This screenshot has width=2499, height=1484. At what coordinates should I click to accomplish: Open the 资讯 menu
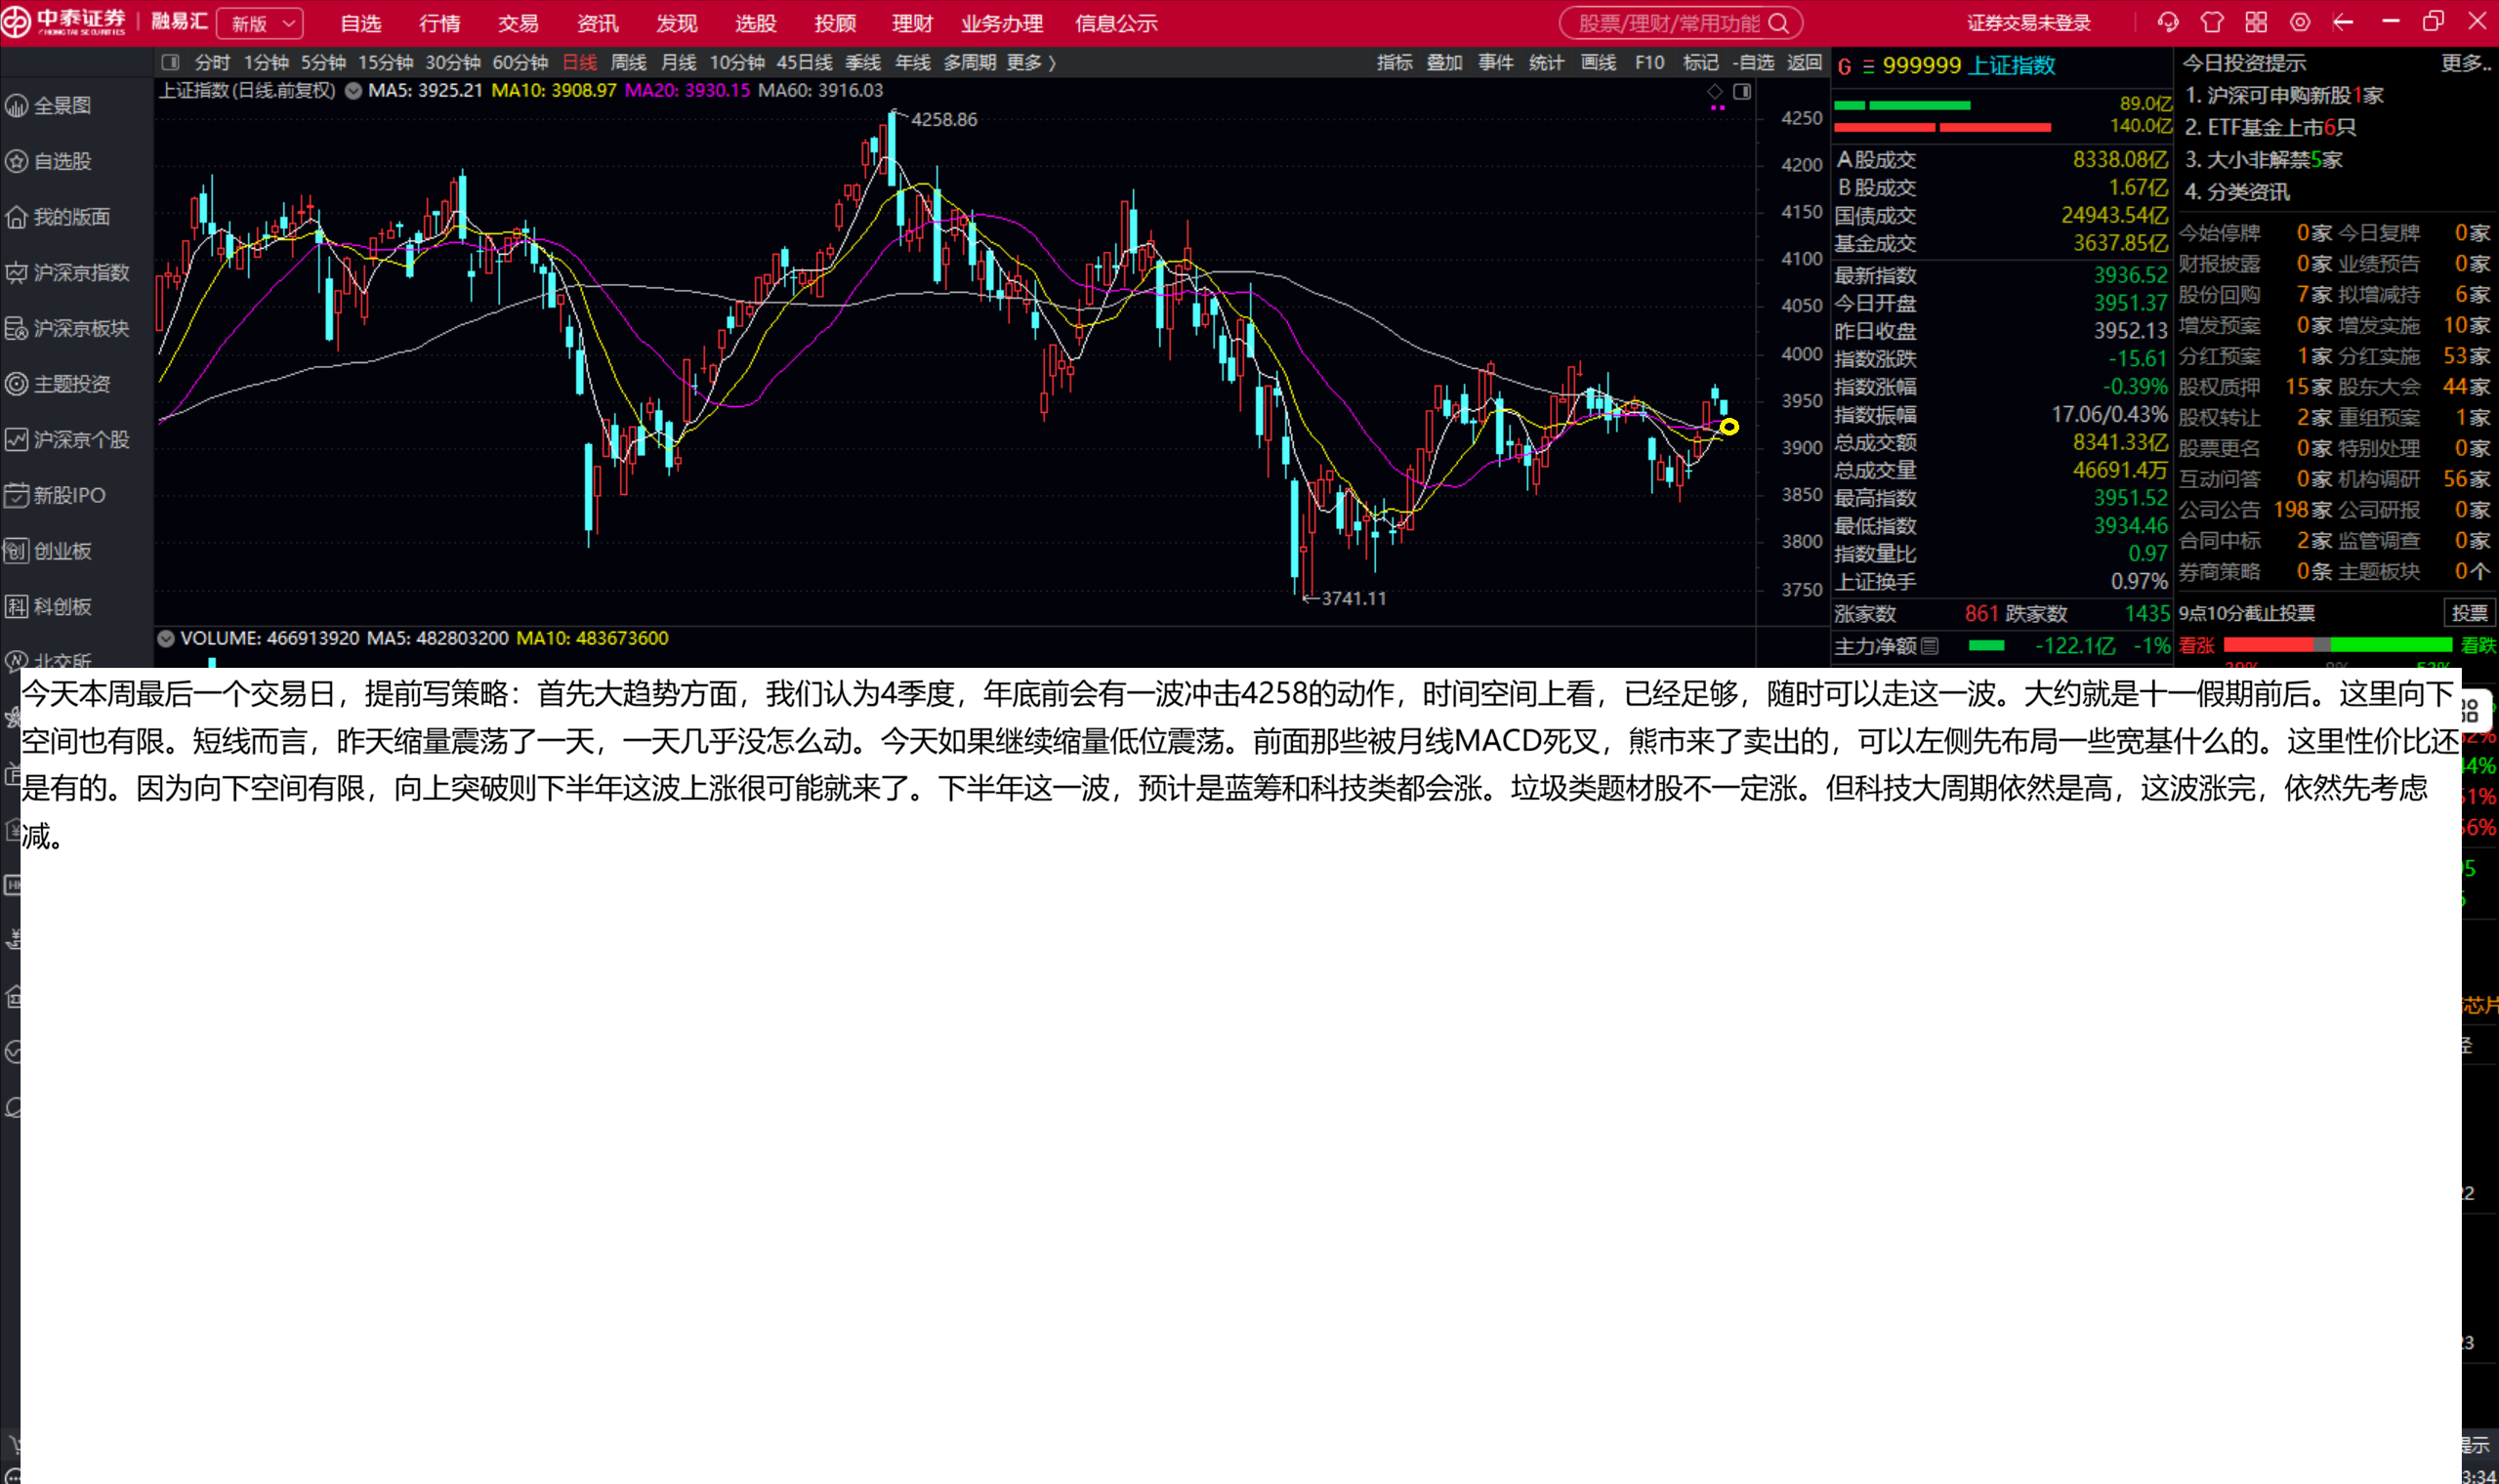click(597, 23)
